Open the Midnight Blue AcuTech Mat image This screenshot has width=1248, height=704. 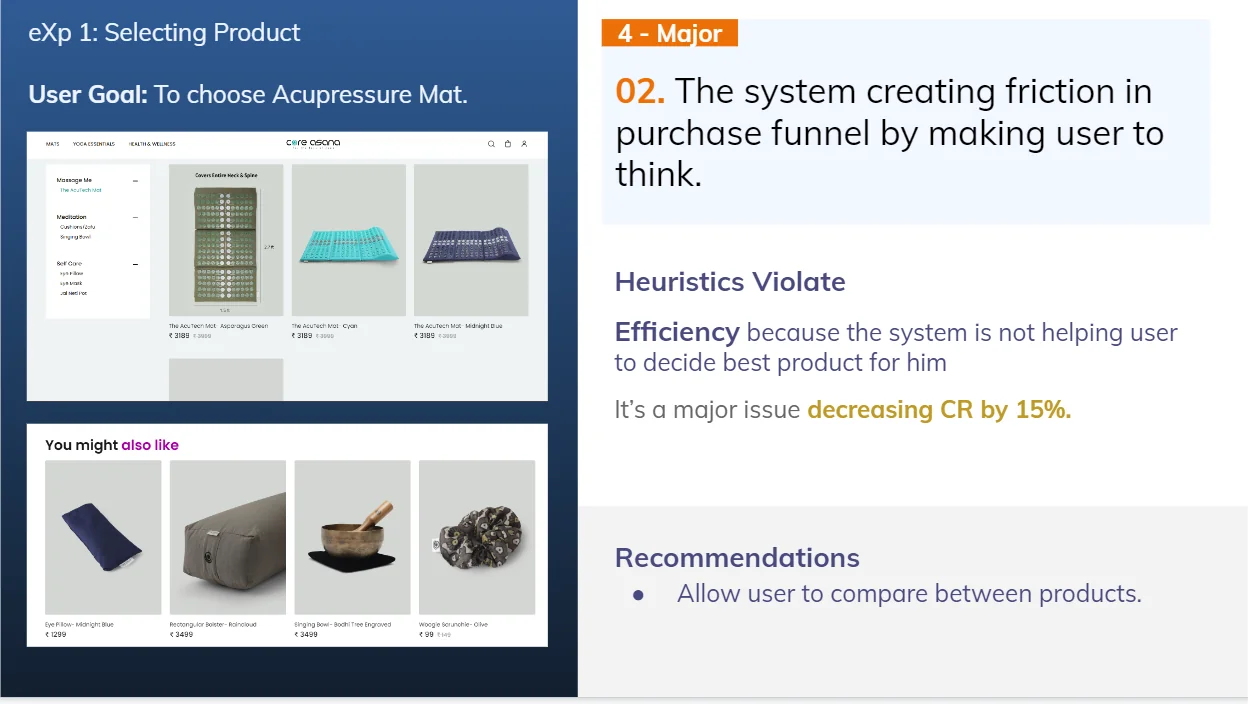pyautogui.click(x=471, y=240)
